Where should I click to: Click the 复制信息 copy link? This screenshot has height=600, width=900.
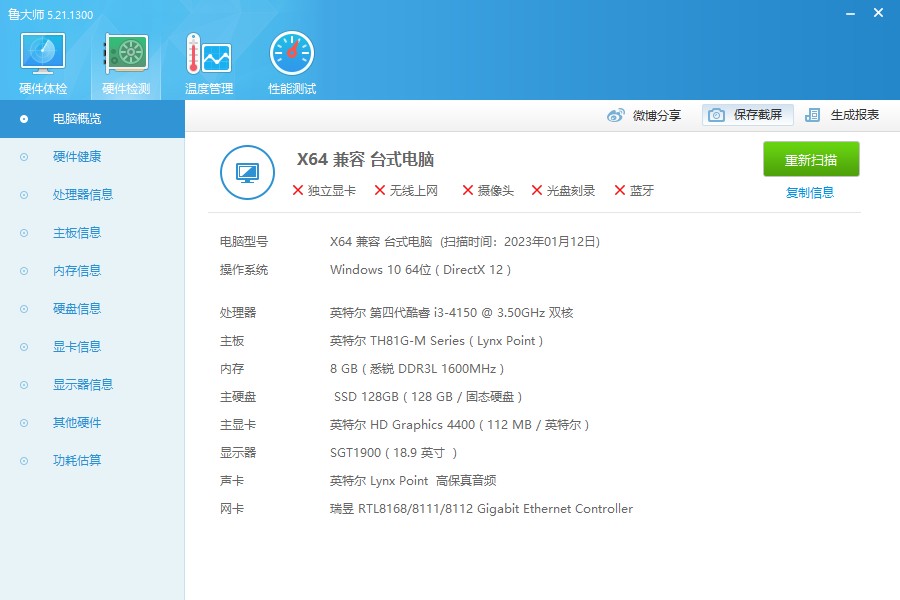tap(810, 191)
